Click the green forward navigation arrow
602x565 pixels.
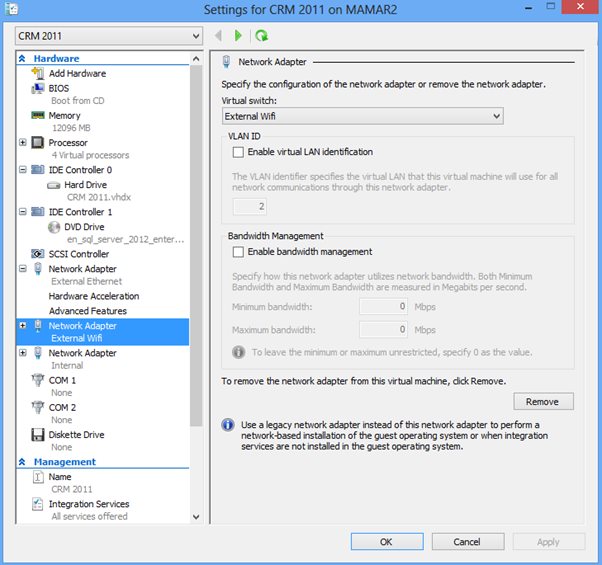[238, 36]
